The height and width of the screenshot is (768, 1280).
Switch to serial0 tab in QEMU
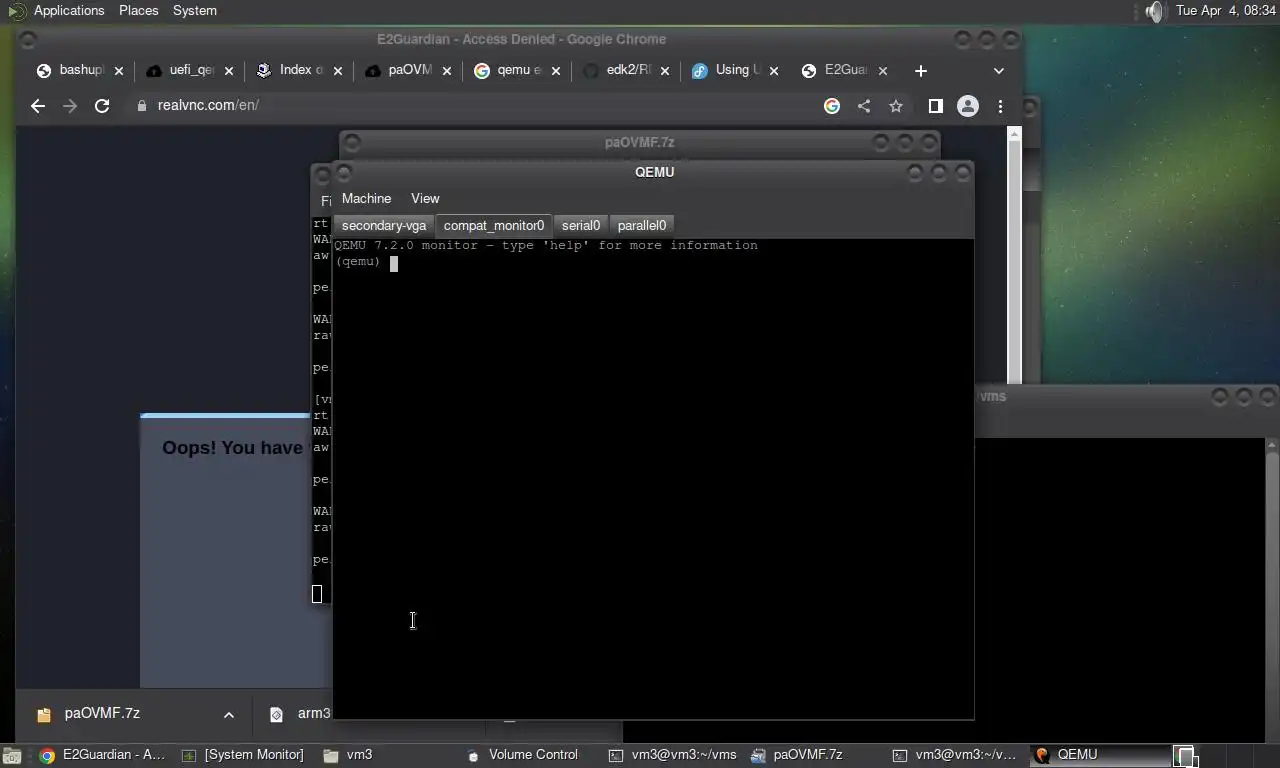click(x=581, y=225)
